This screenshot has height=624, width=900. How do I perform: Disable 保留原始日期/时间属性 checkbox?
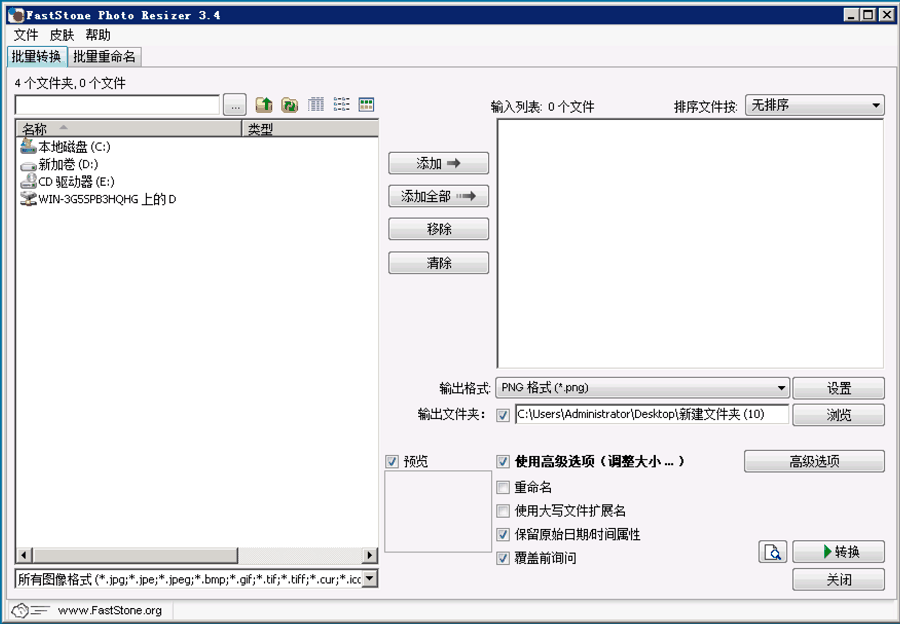[503, 533]
